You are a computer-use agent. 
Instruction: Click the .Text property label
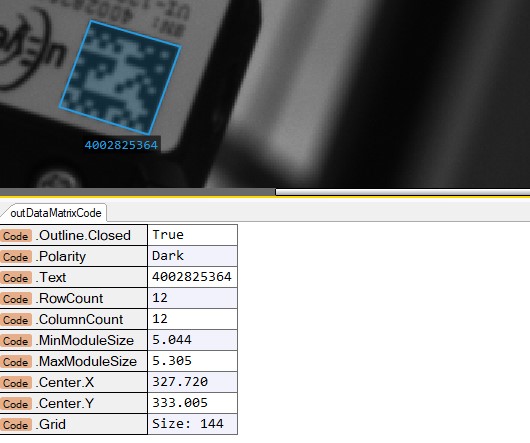52,277
